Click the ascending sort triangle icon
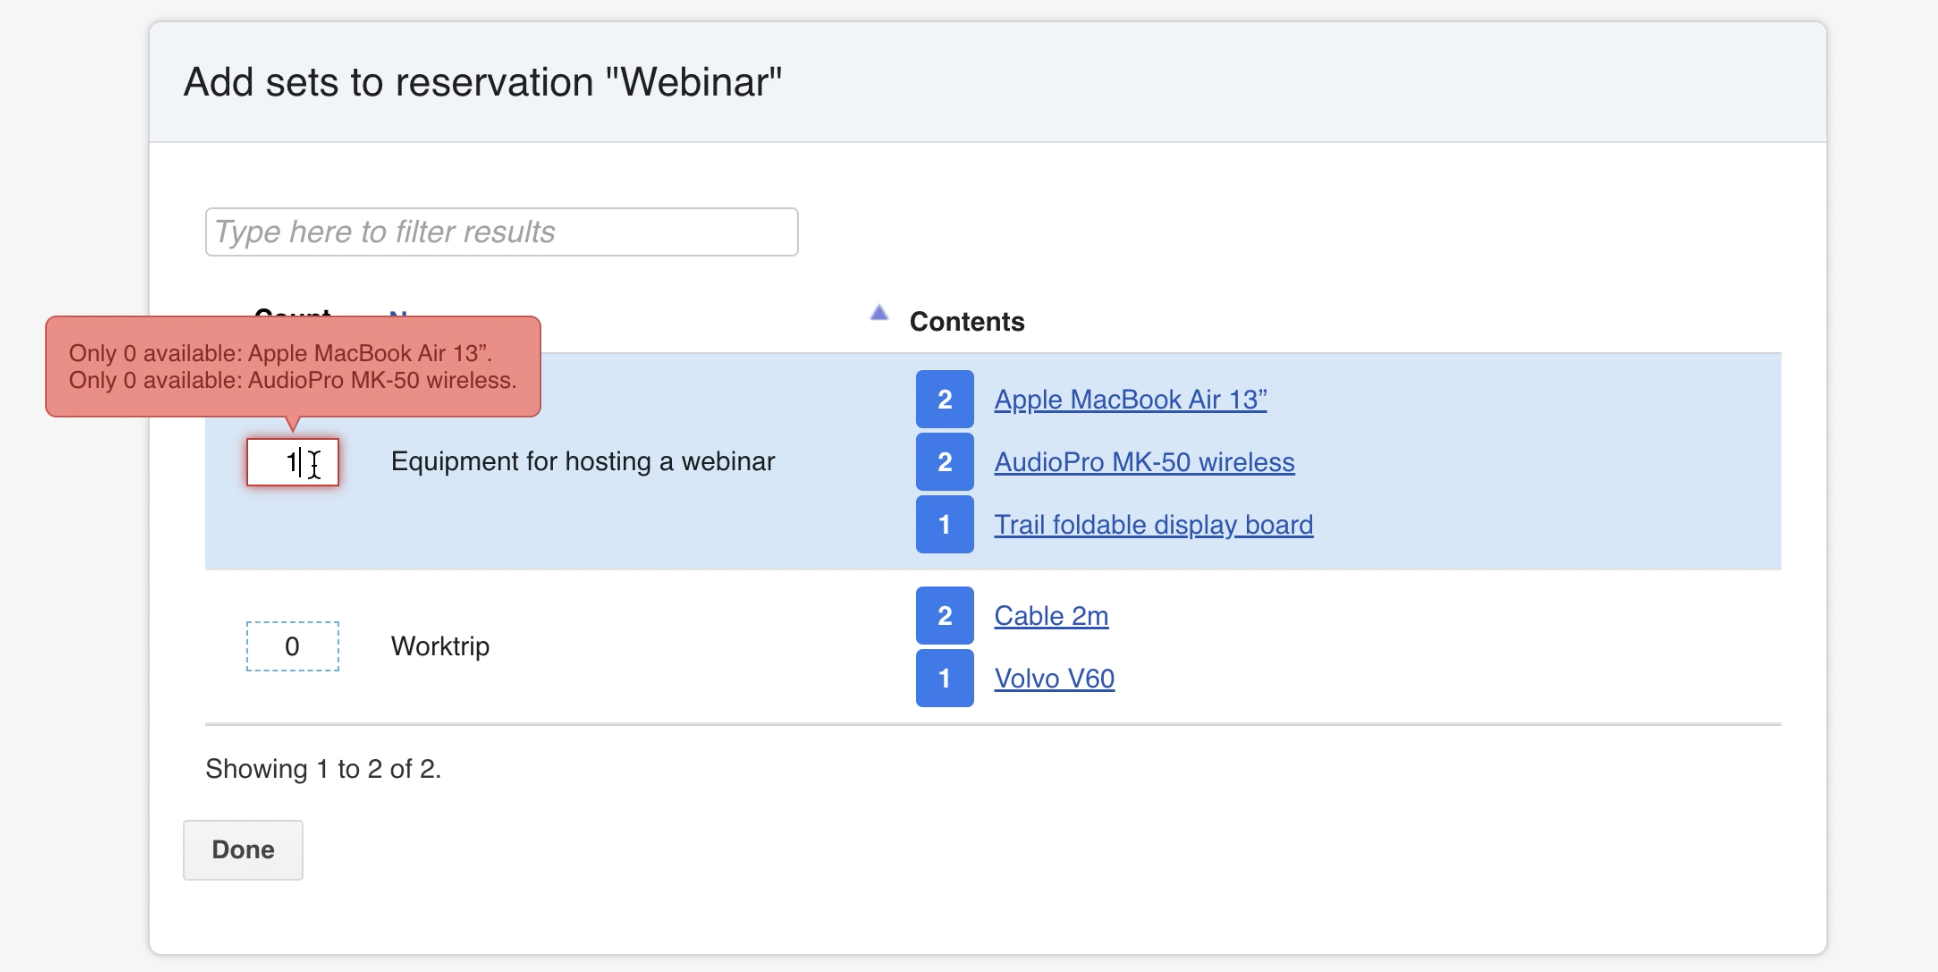The width and height of the screenshot is (1938, 972). click(879, 313)
